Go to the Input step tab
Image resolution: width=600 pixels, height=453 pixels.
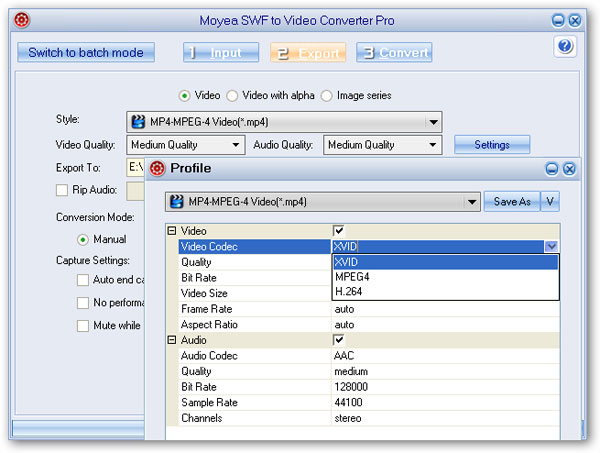221,52
